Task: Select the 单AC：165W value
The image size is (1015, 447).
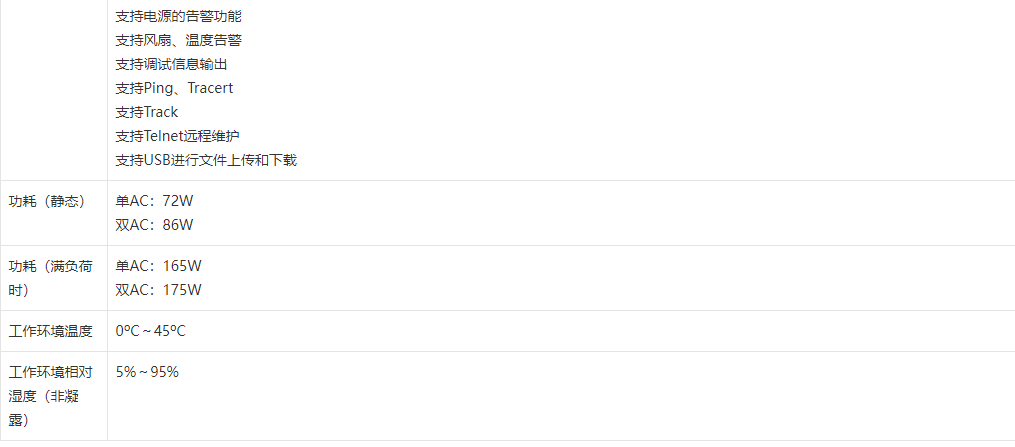Action: coord(158,266)
